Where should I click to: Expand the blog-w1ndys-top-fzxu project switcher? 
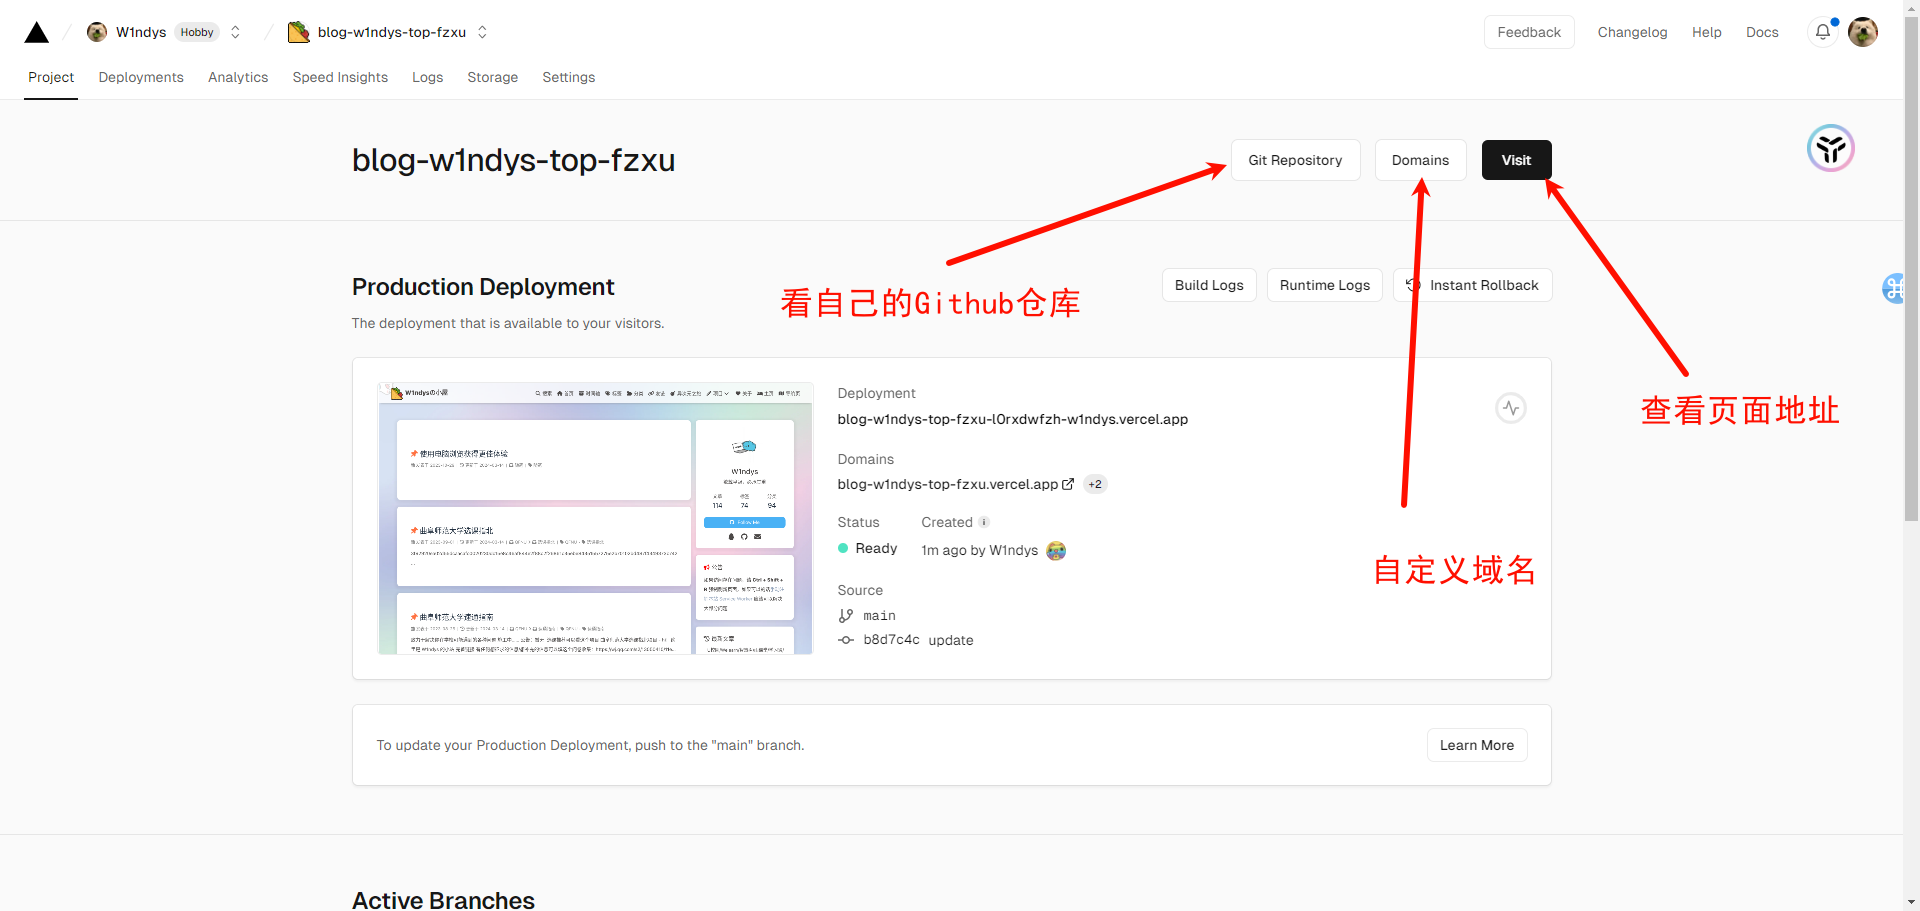tap(483, 32)
